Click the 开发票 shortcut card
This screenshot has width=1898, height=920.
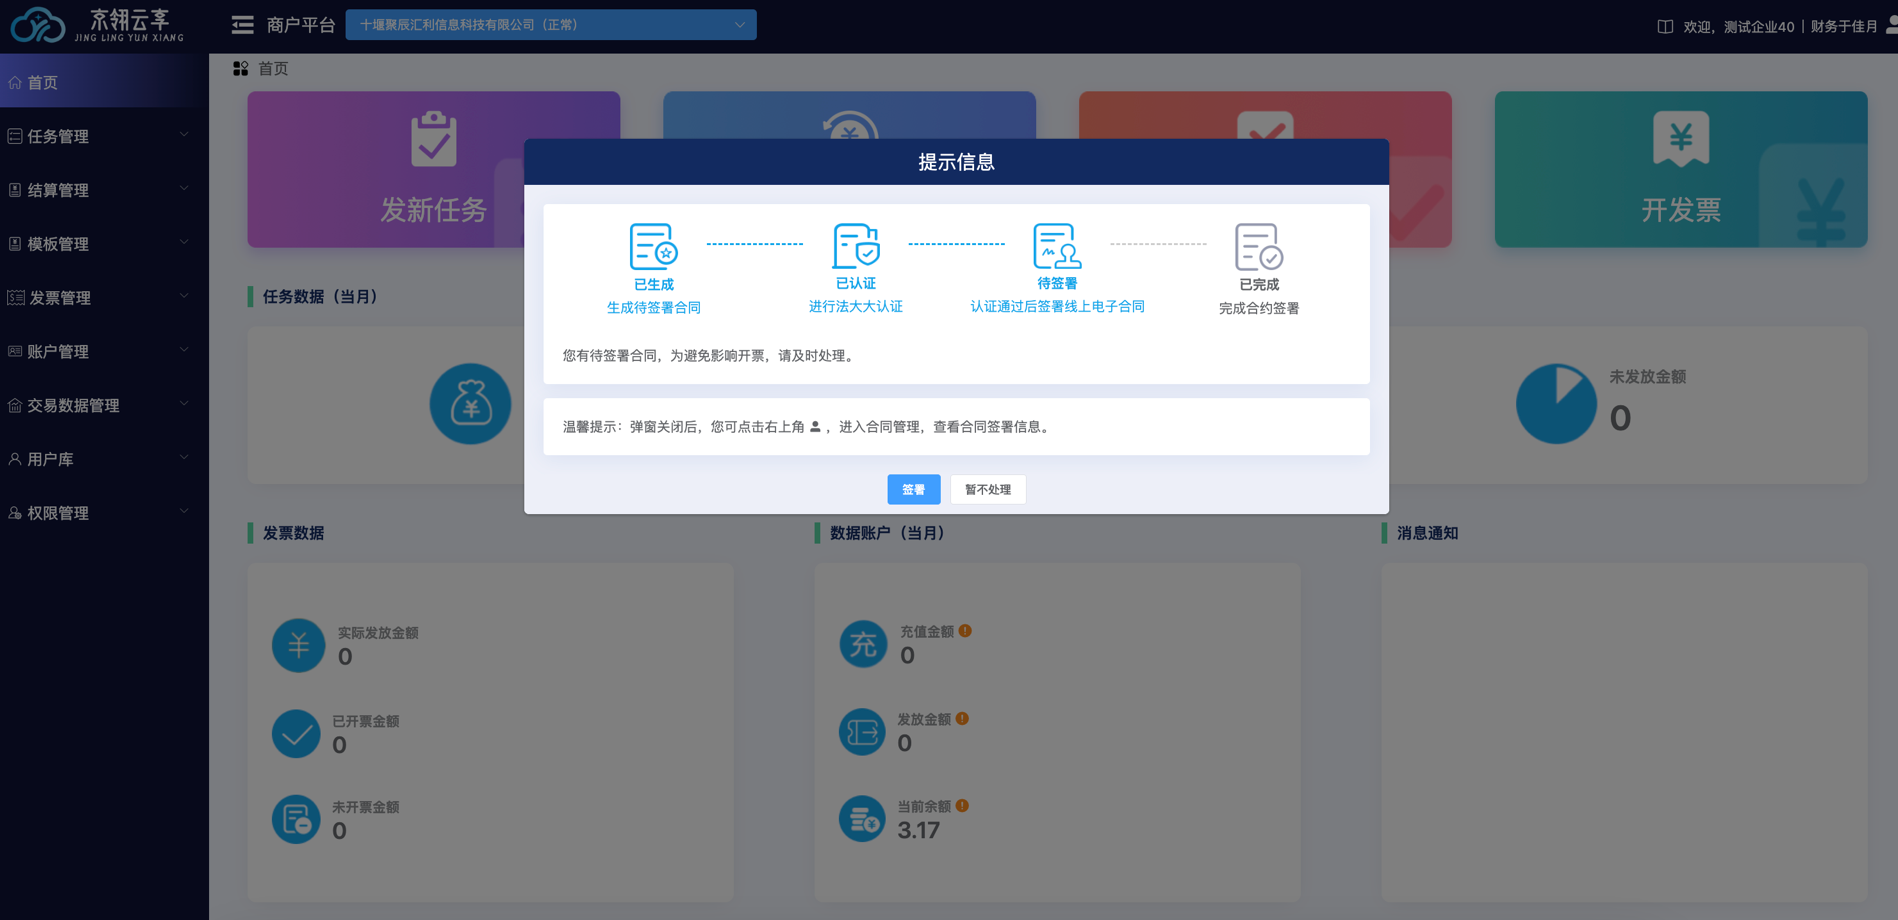point(1680,170)
